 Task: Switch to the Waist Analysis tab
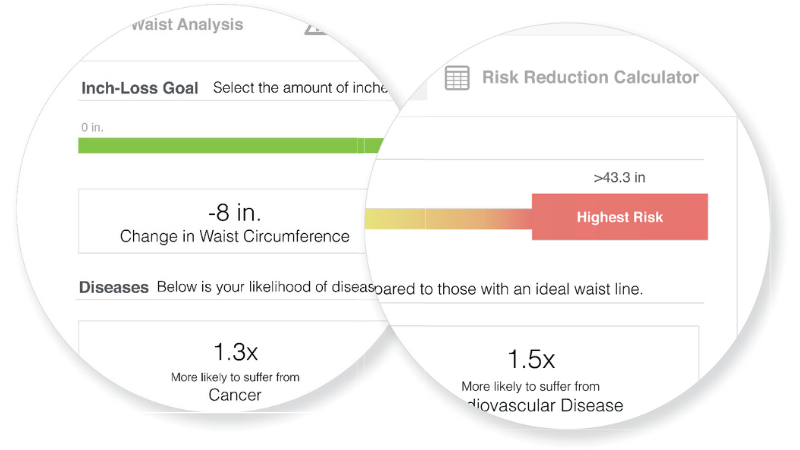187,24
